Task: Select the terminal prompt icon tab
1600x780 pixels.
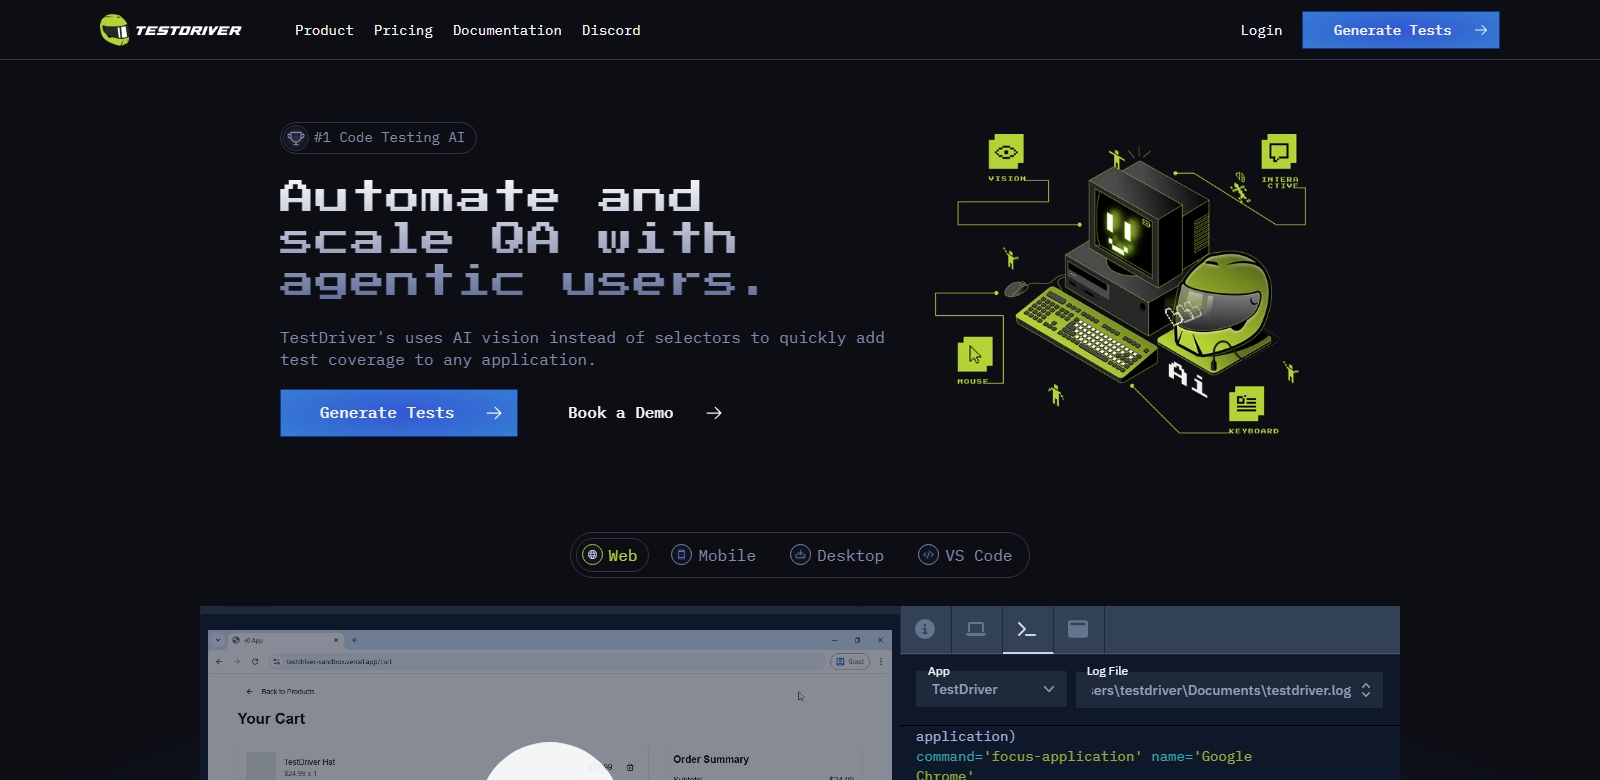Action: tap(1027, 629)
